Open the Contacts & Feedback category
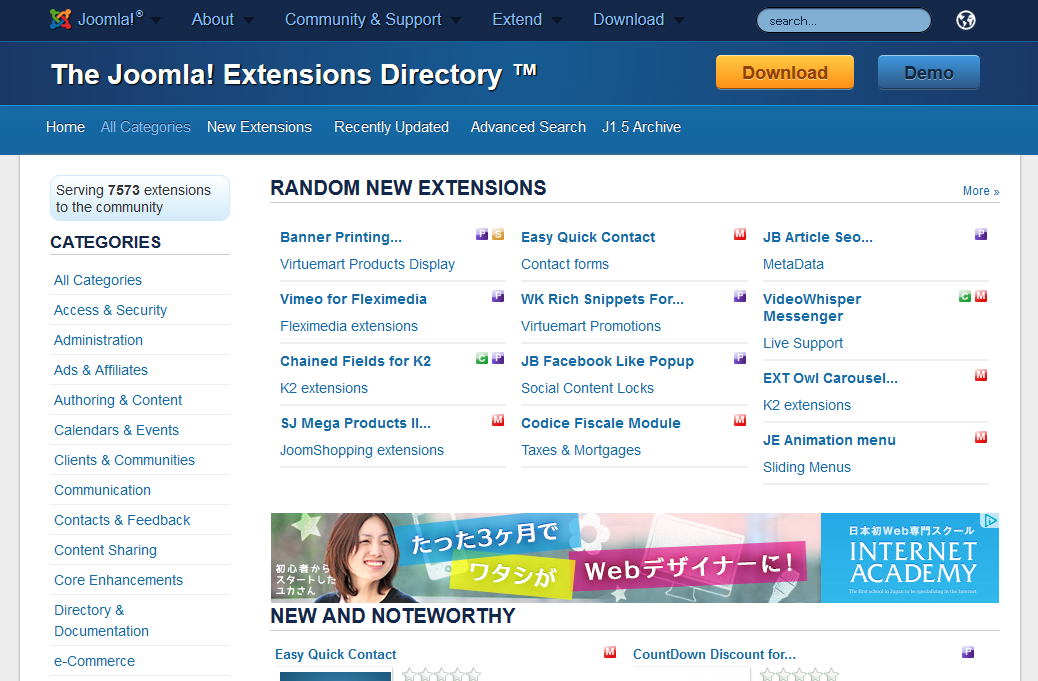The width and height of the screenshot is (1038, 681). [x=122, y=520]
